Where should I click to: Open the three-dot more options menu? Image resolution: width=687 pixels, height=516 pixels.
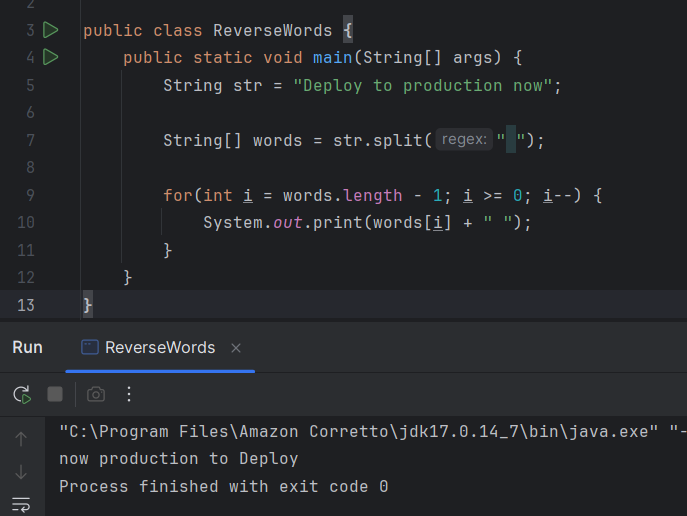(x=128, y=394)
